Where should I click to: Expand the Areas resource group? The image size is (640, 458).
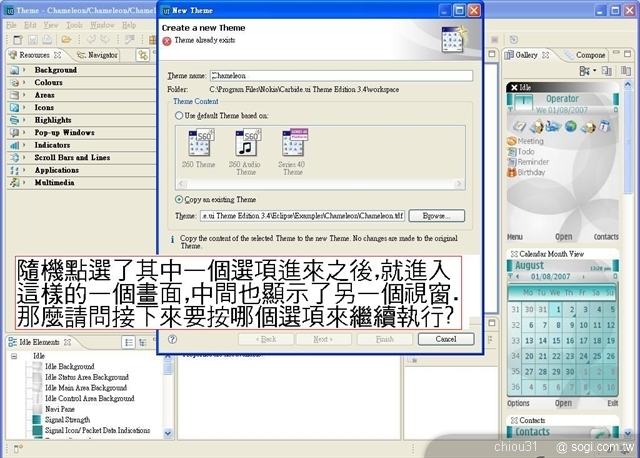(x=24, y=95)
